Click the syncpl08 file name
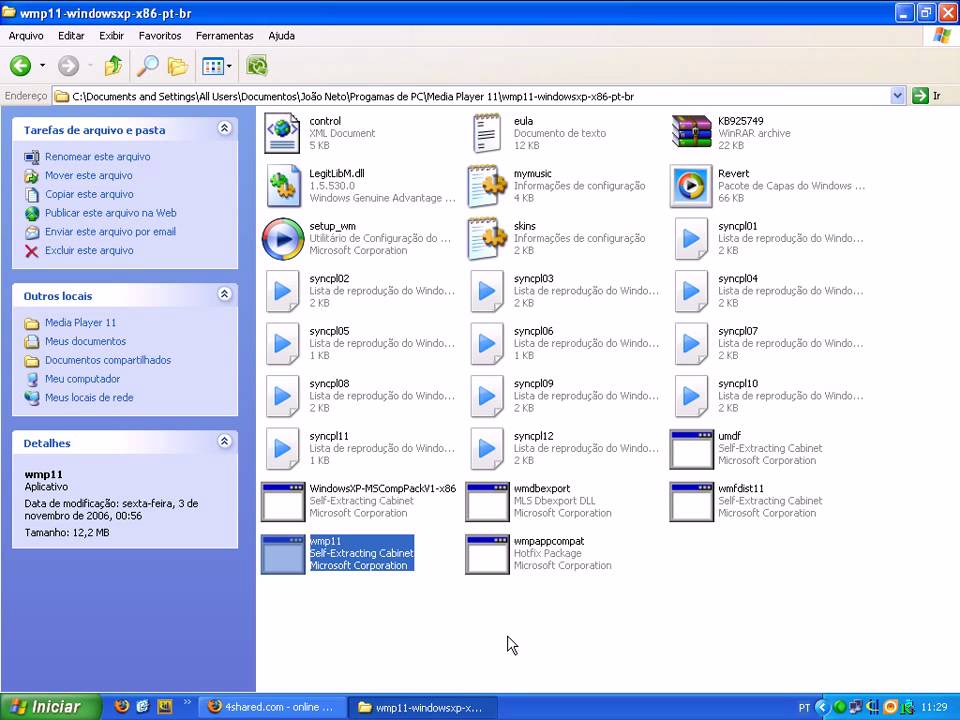The height and width of the screenshot is (720, 960). (329, 384)
